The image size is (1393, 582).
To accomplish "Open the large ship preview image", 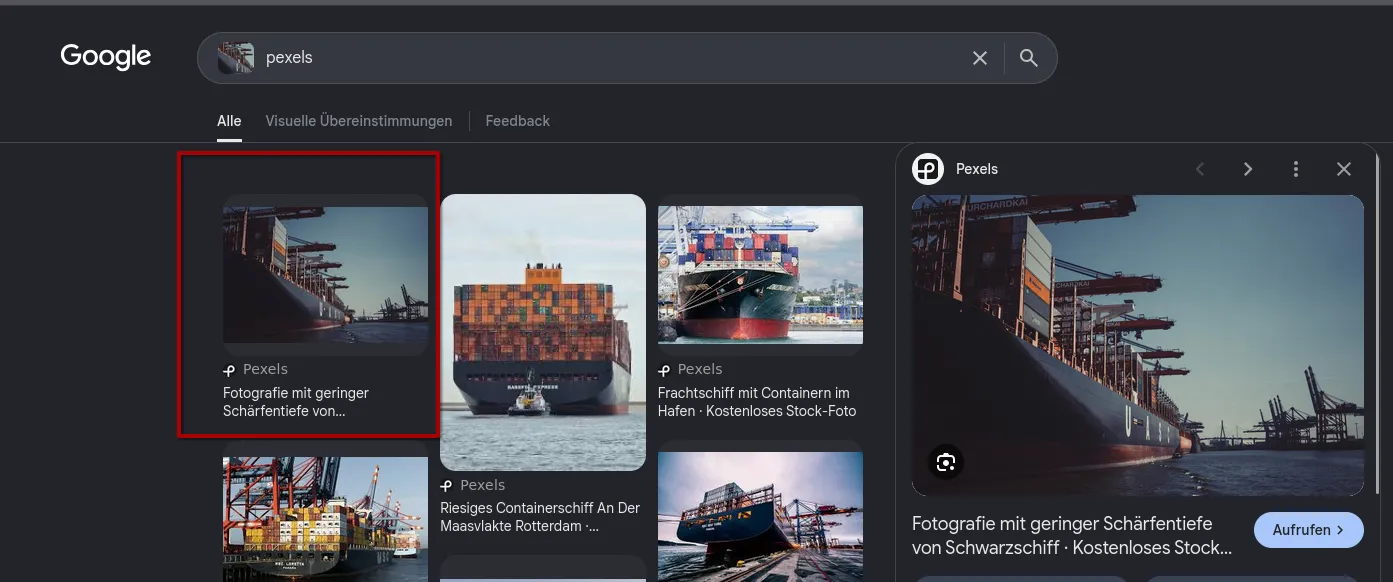I will pos(1138,345).
